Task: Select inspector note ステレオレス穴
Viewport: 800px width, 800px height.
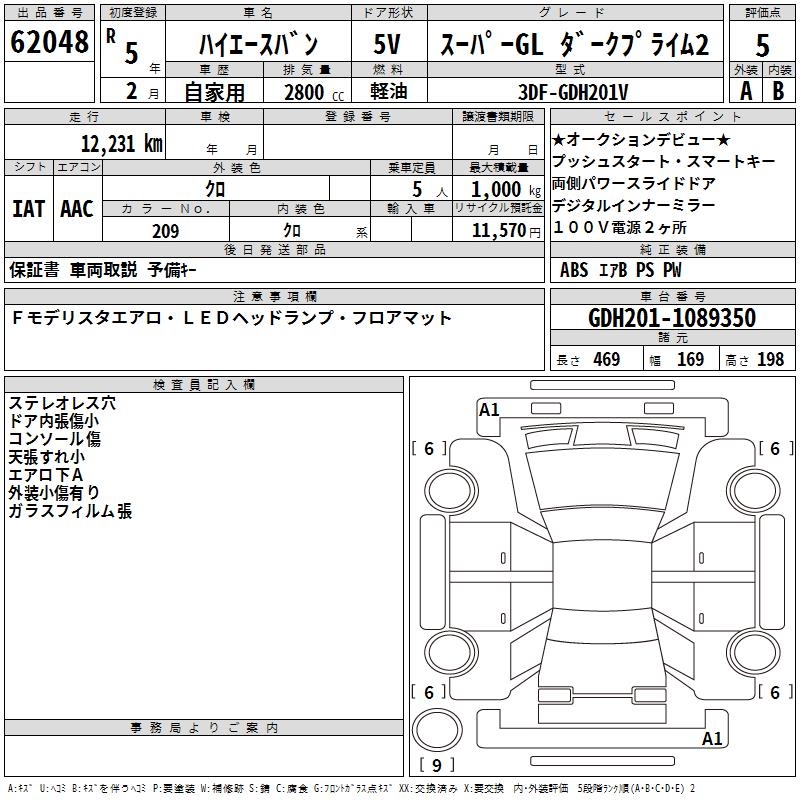Action: (62, 403)
